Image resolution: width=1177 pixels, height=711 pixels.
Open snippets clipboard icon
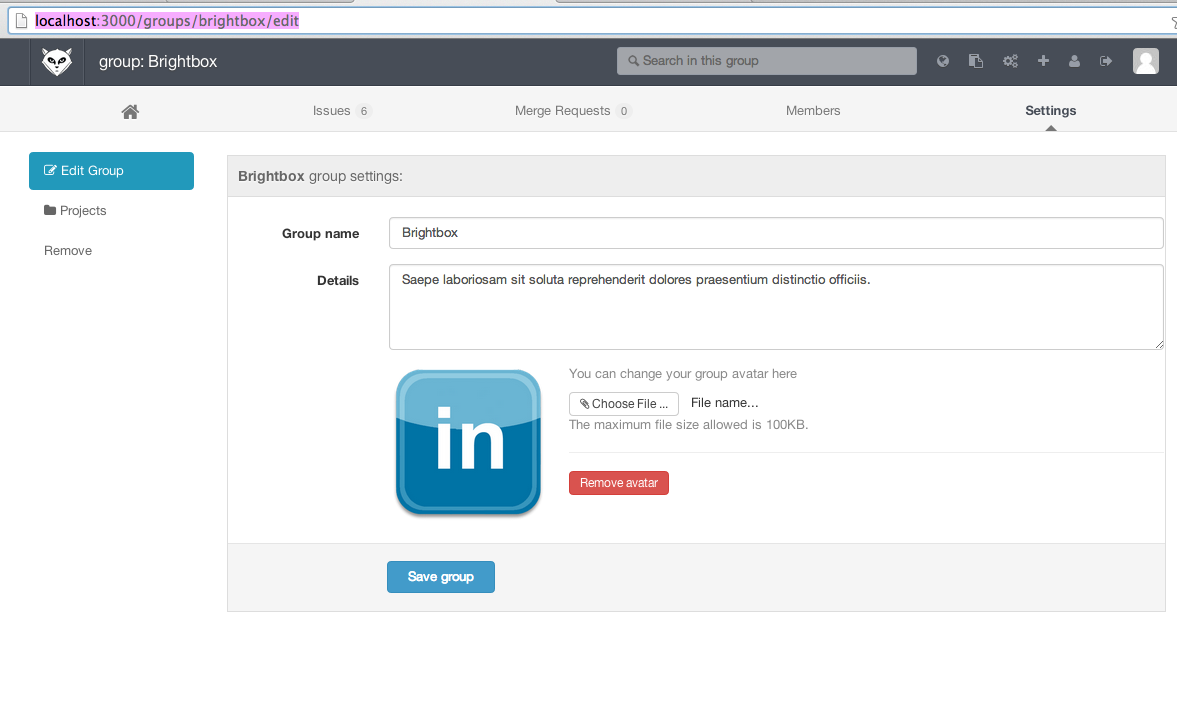click(976, 61)
